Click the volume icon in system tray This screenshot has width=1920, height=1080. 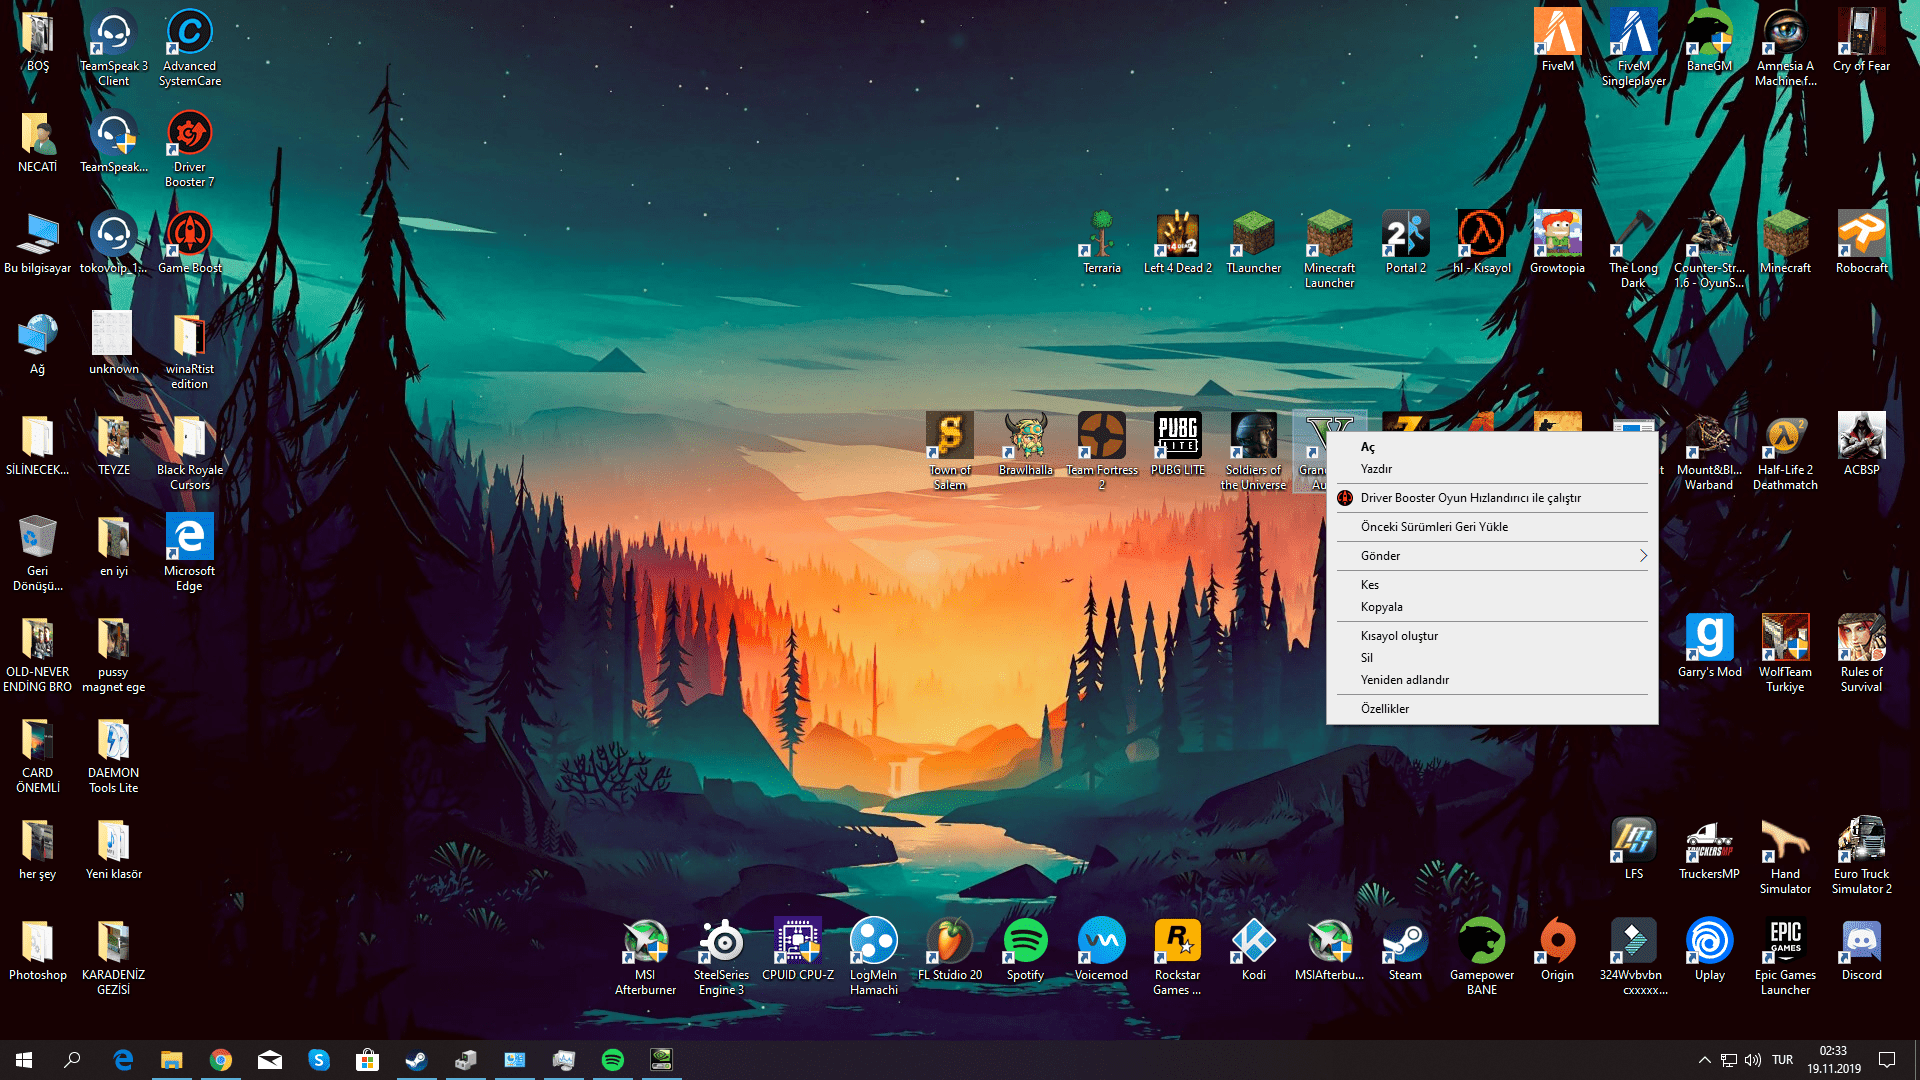pos(1753,1060)
